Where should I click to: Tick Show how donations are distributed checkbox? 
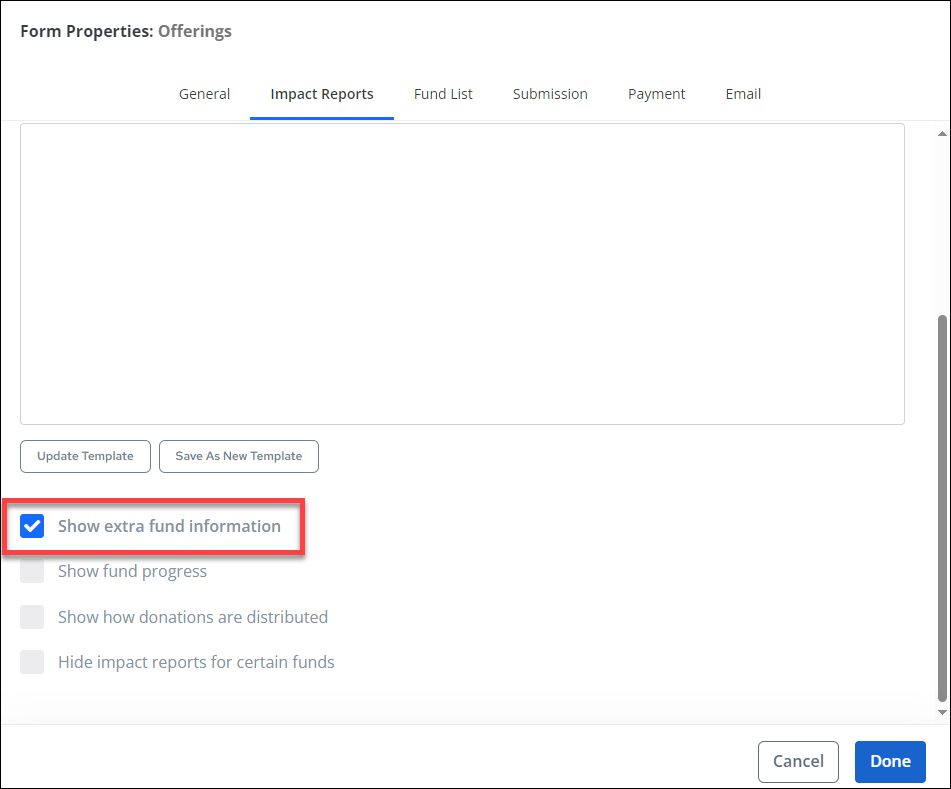[33, 617]
